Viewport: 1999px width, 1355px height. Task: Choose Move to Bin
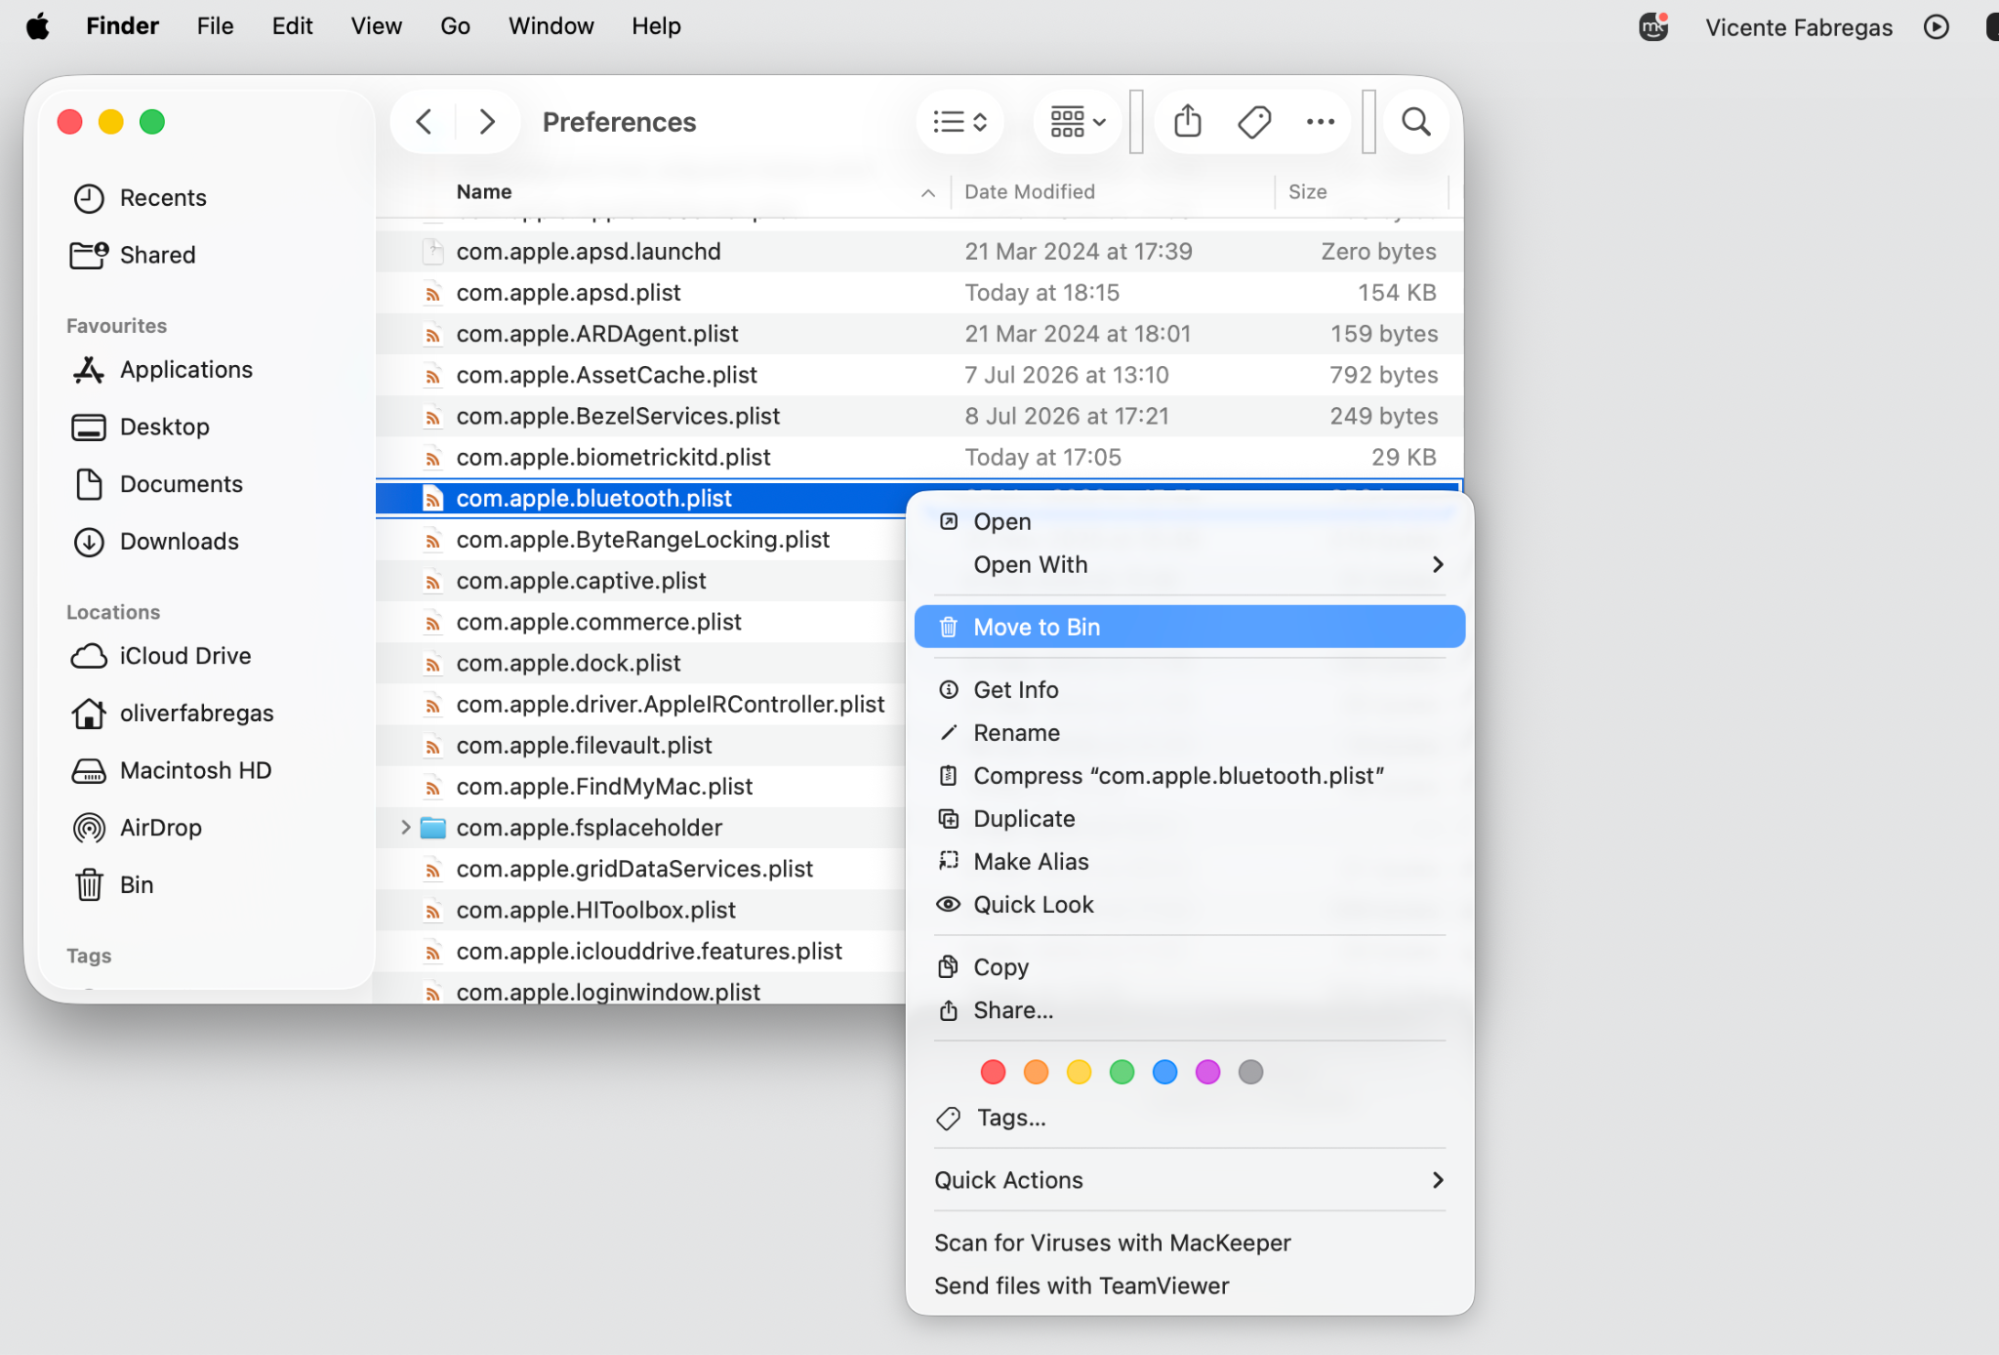(x=1190, y=627)
